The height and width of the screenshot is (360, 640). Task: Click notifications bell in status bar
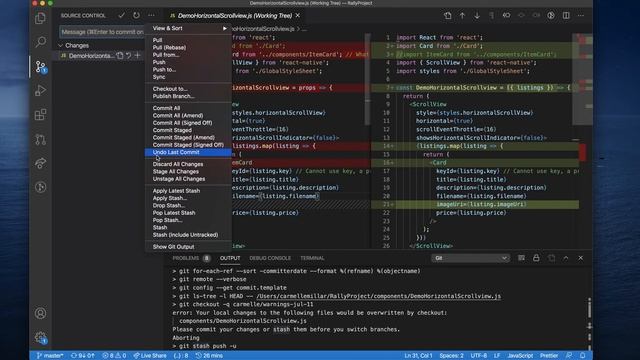[583, 356]
